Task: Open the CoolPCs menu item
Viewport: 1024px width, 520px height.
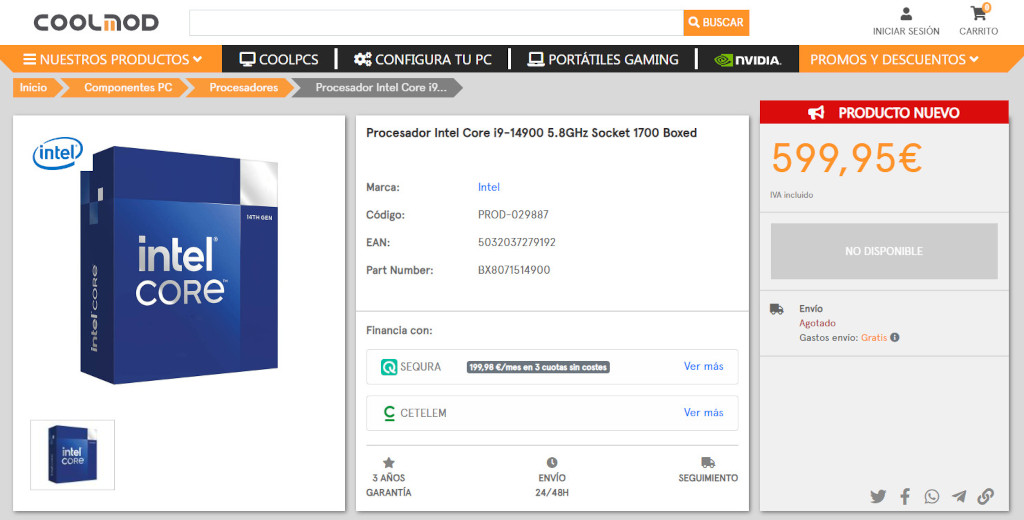Action: tap(279, 59)
